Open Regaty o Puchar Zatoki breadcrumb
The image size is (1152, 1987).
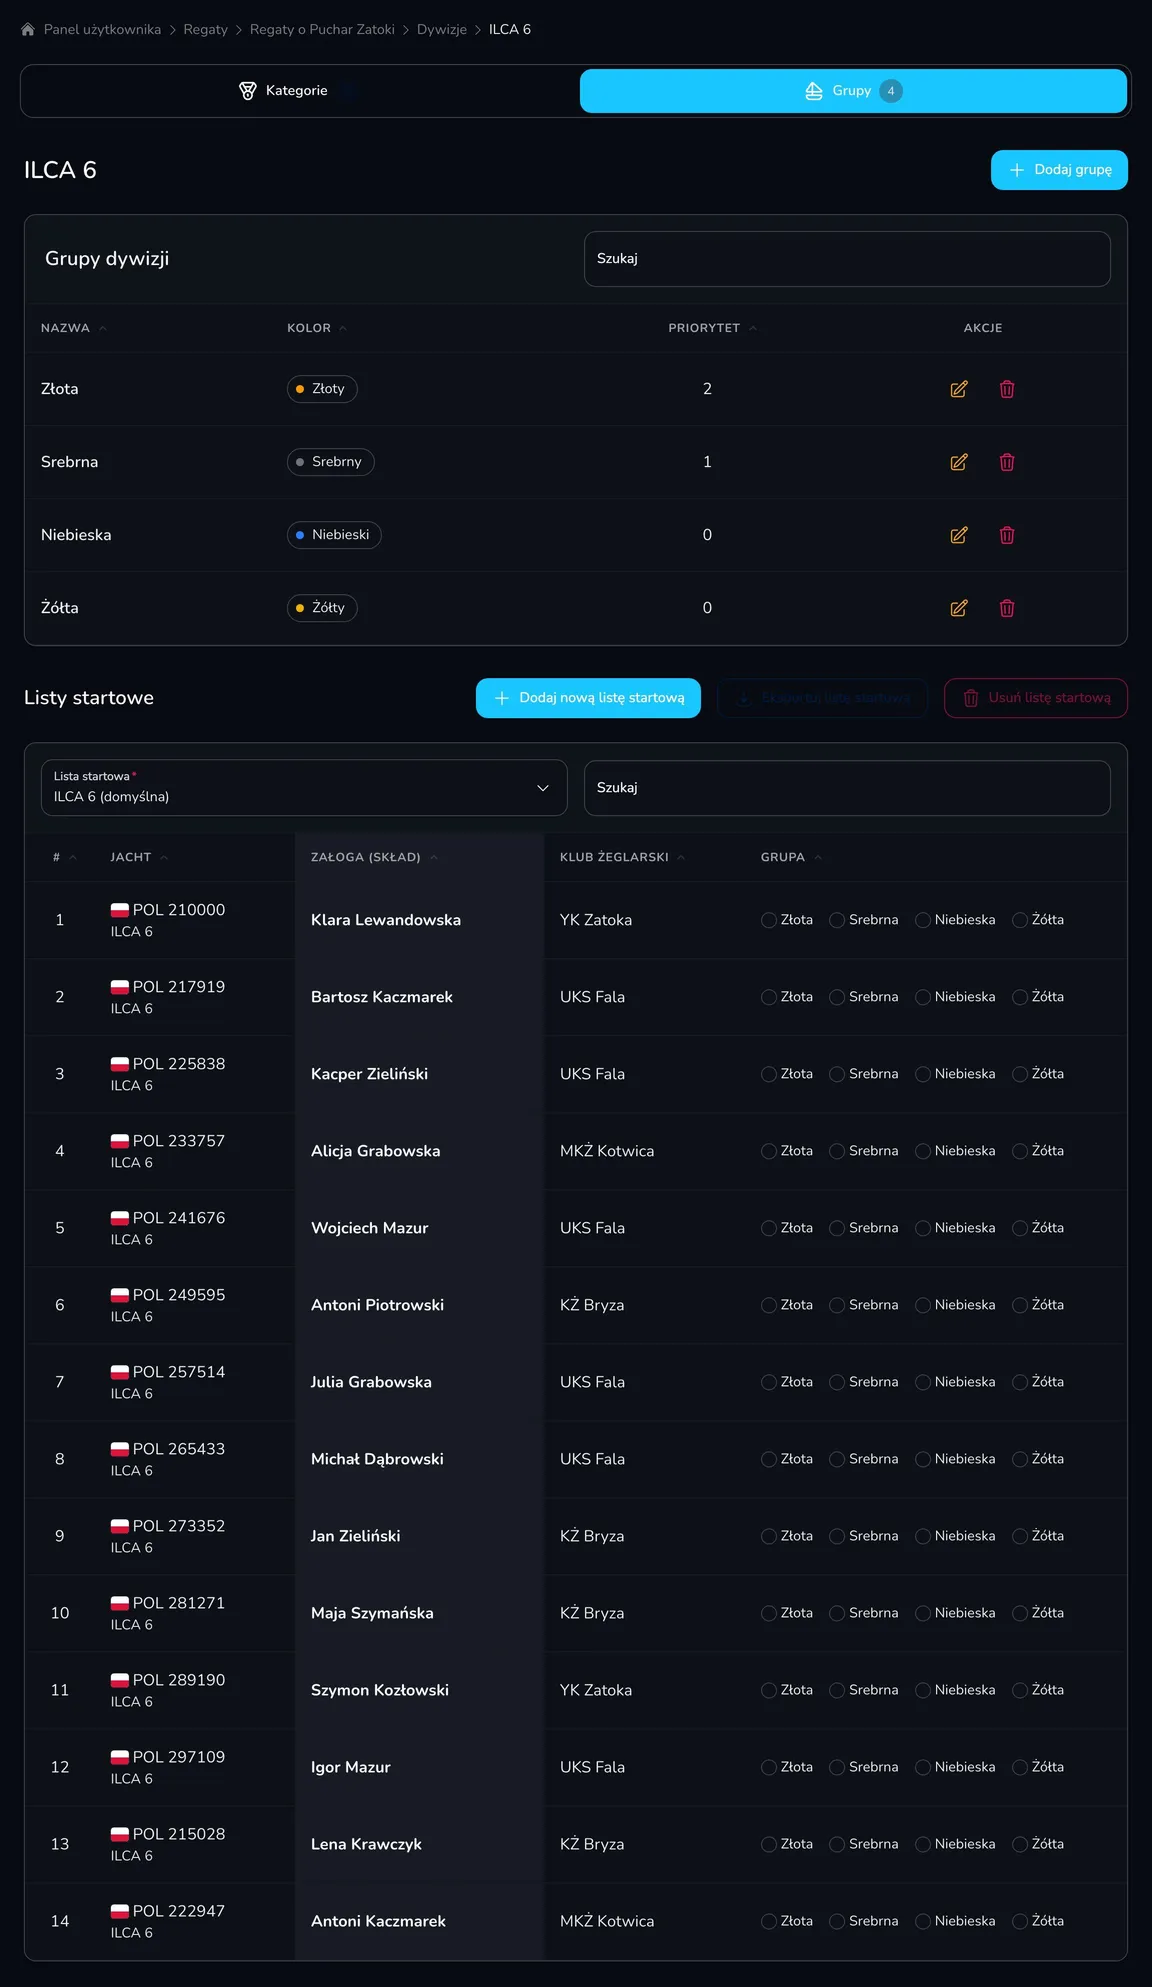tap(322, 30)
